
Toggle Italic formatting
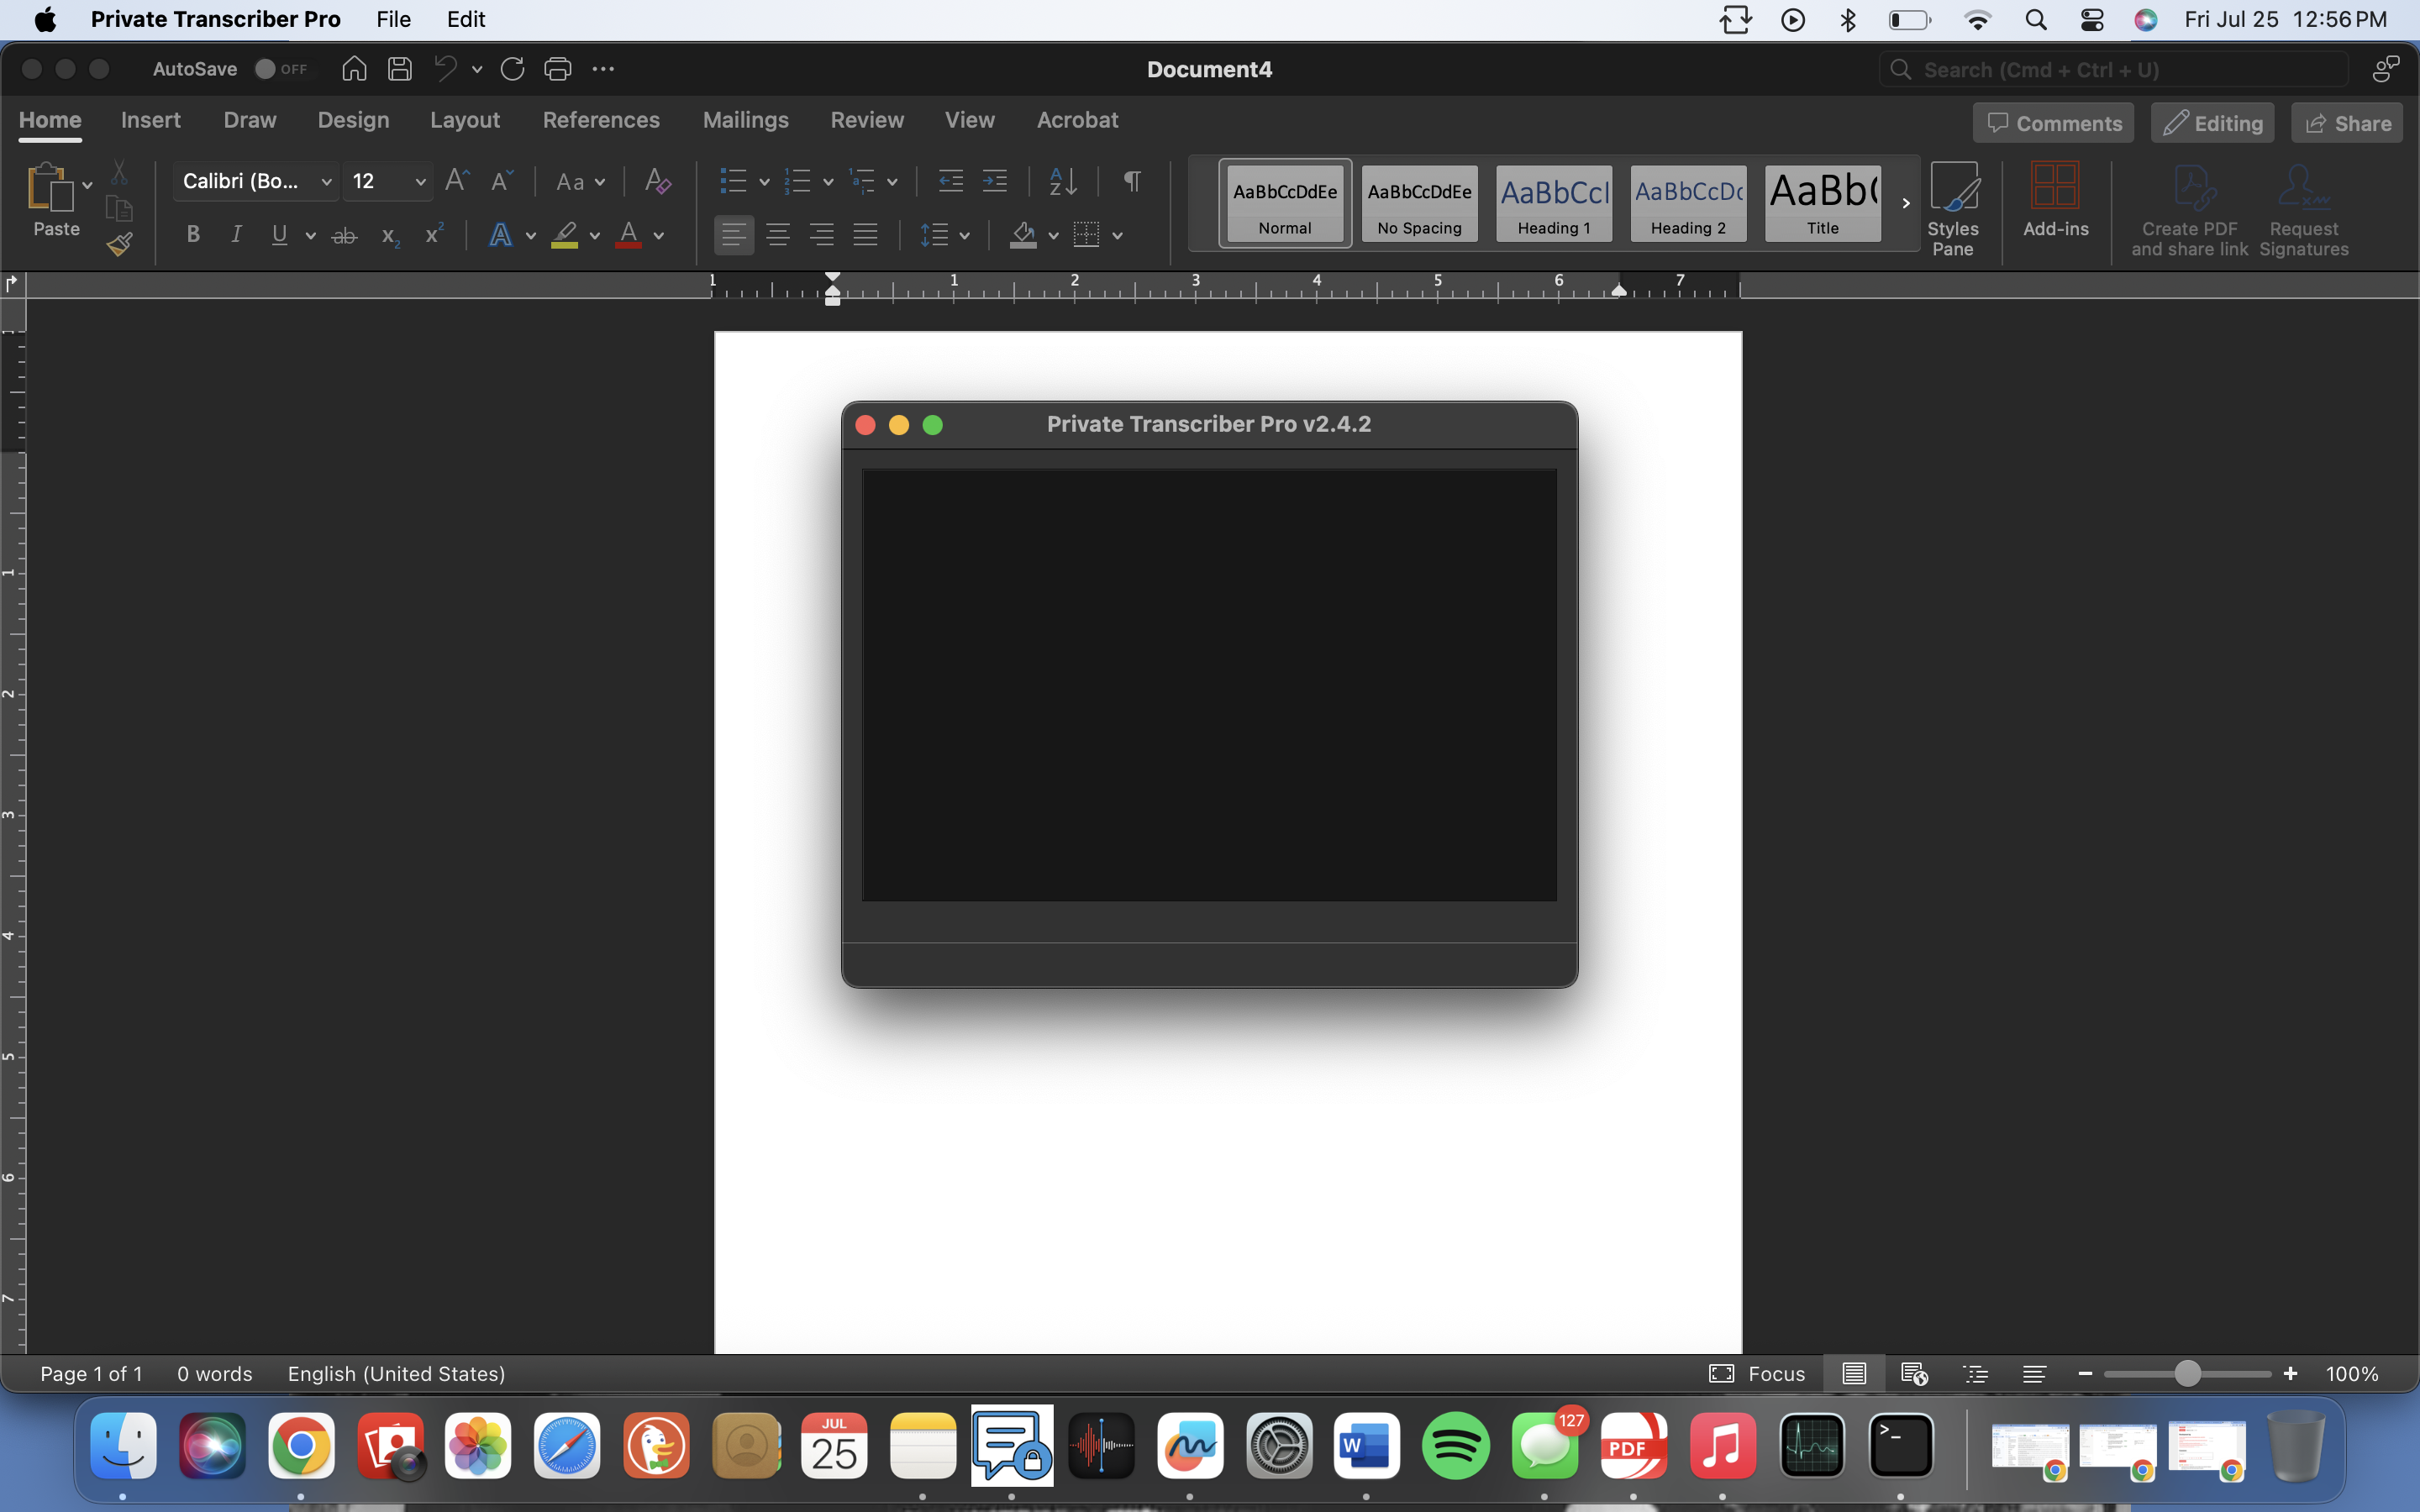tap(236, 235)
